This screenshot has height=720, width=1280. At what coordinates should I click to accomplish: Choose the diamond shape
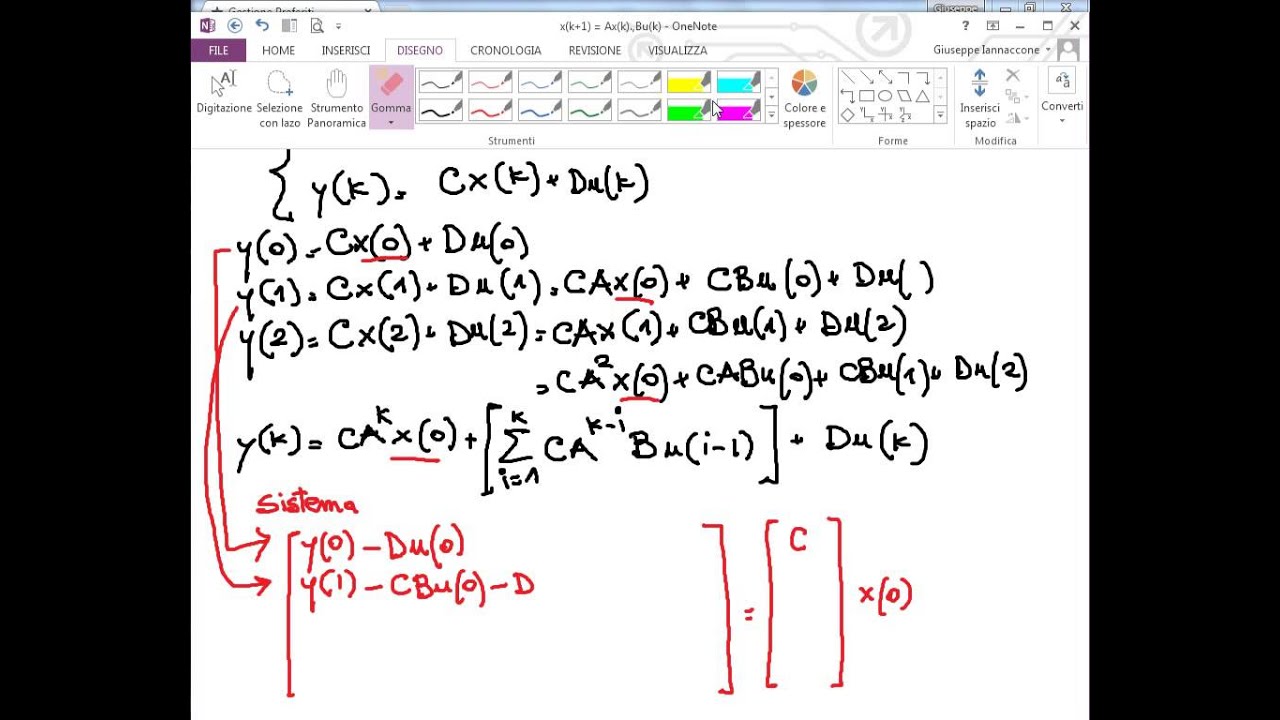click(x=848, y=115)
